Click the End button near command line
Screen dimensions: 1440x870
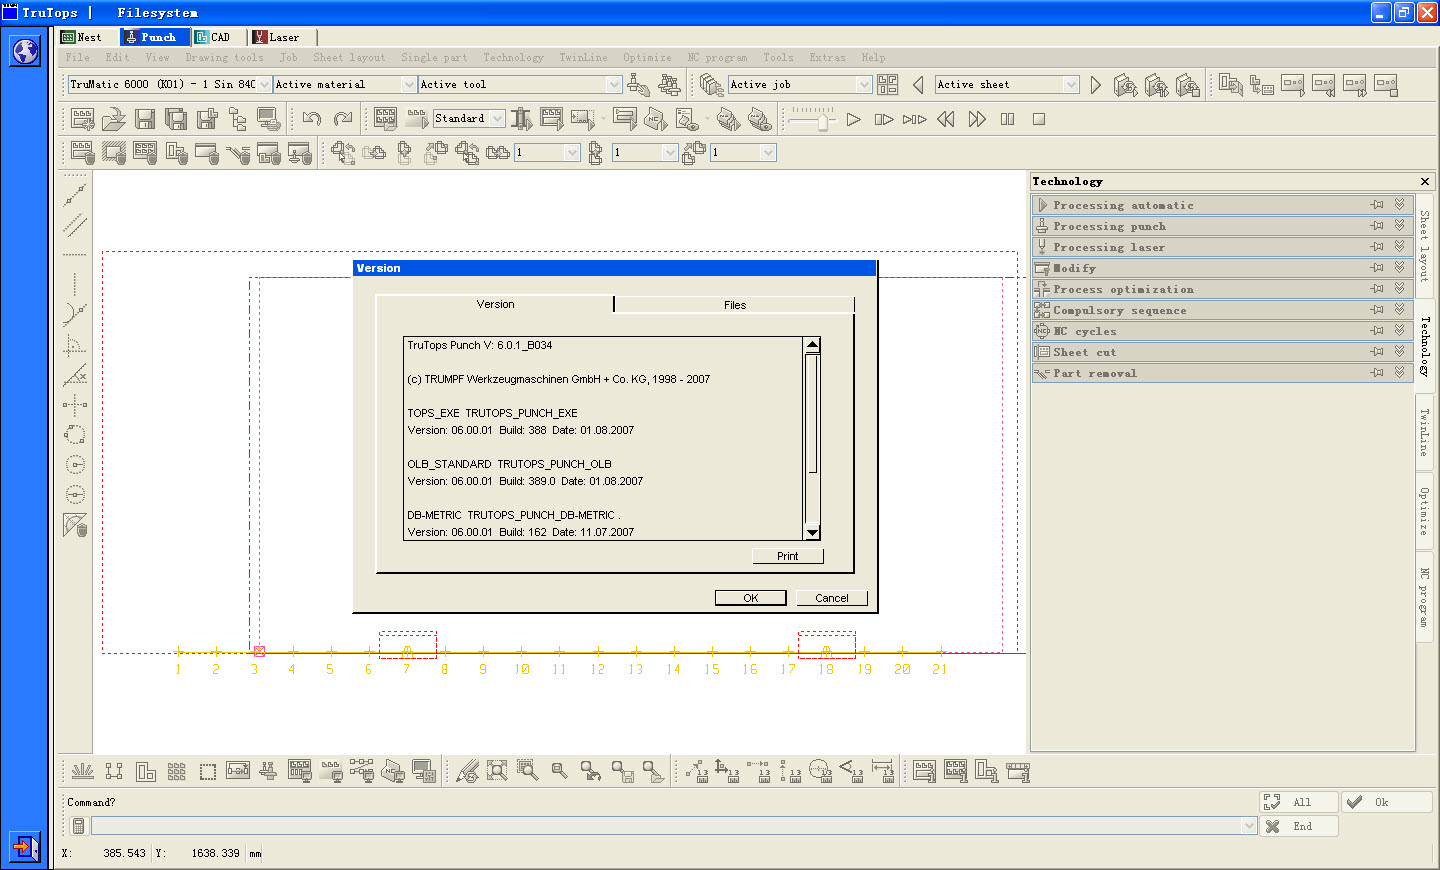pos(1299,826)
